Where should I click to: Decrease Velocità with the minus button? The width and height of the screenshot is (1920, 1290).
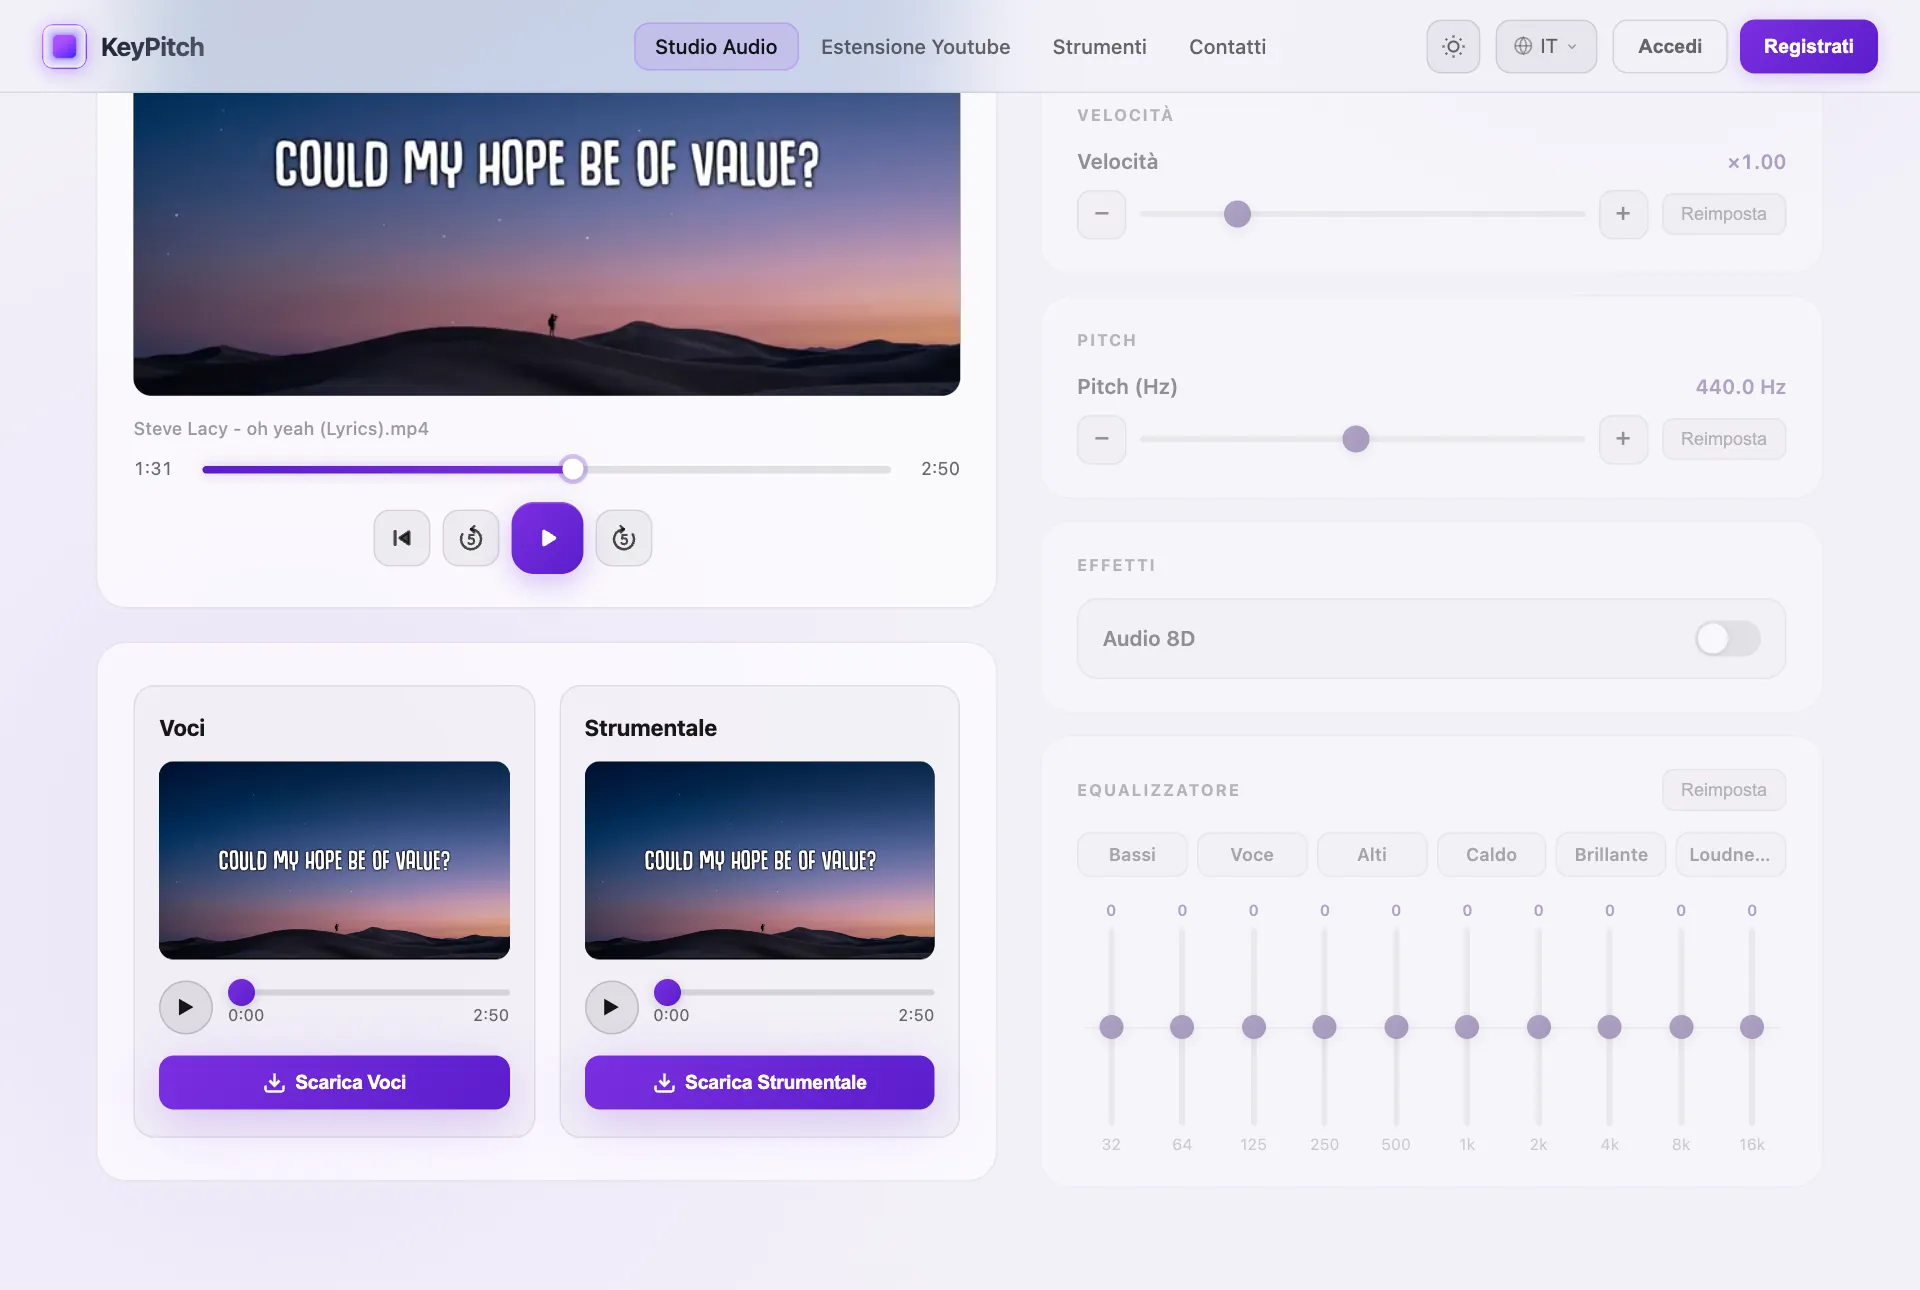tap(1101, 214)
